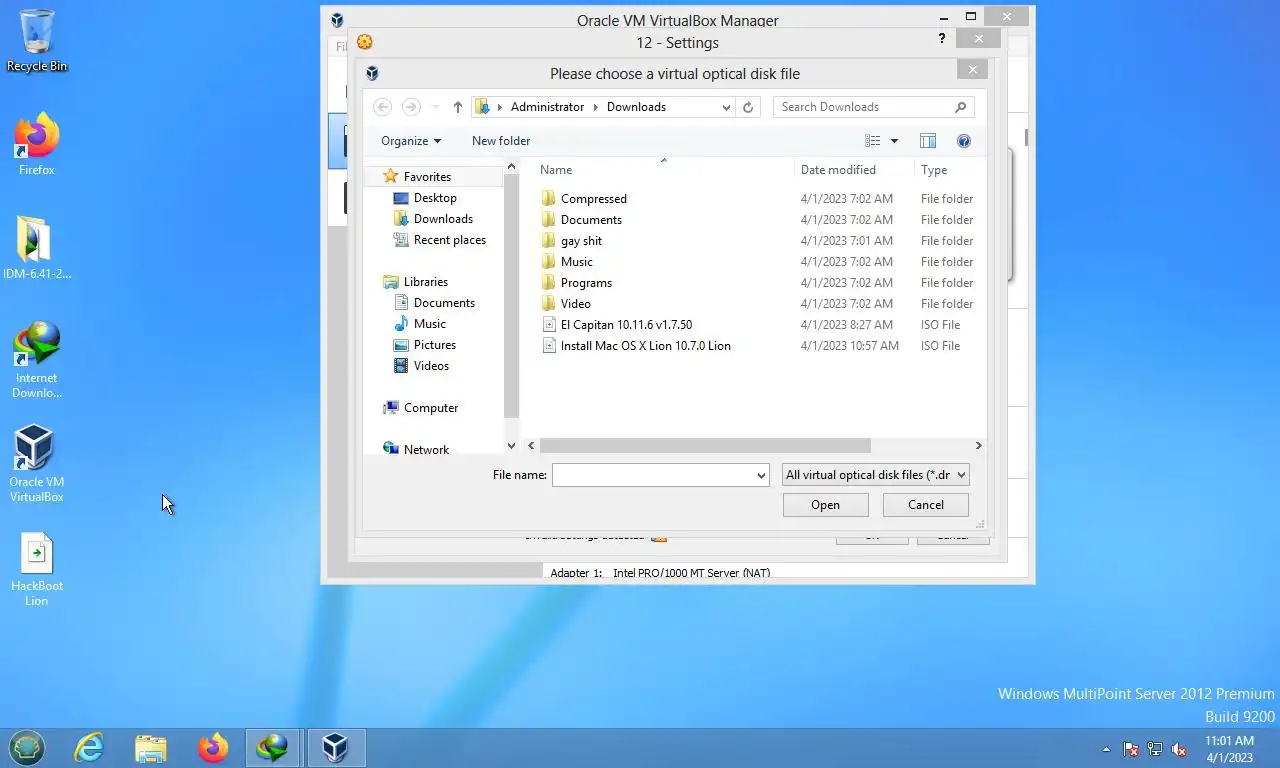The image size is (1280, 768).
Task: Select the El Capitan 10.11.6 ISO file
Action: [x=626, y=325]
